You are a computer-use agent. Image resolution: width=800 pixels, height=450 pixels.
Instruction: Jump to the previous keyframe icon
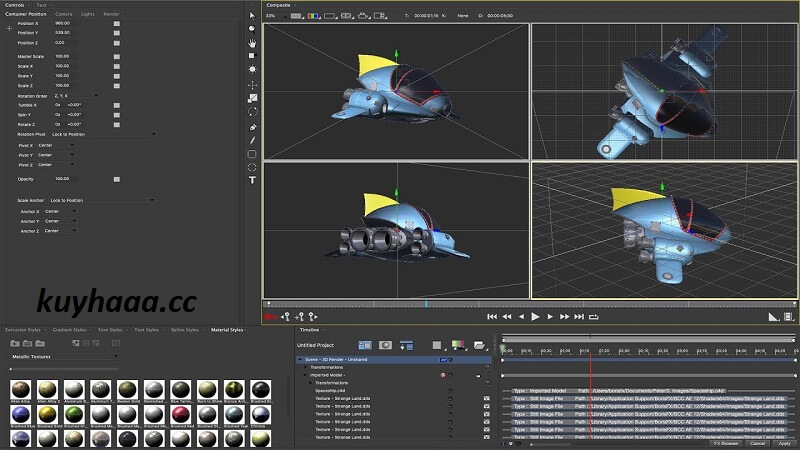285,317
